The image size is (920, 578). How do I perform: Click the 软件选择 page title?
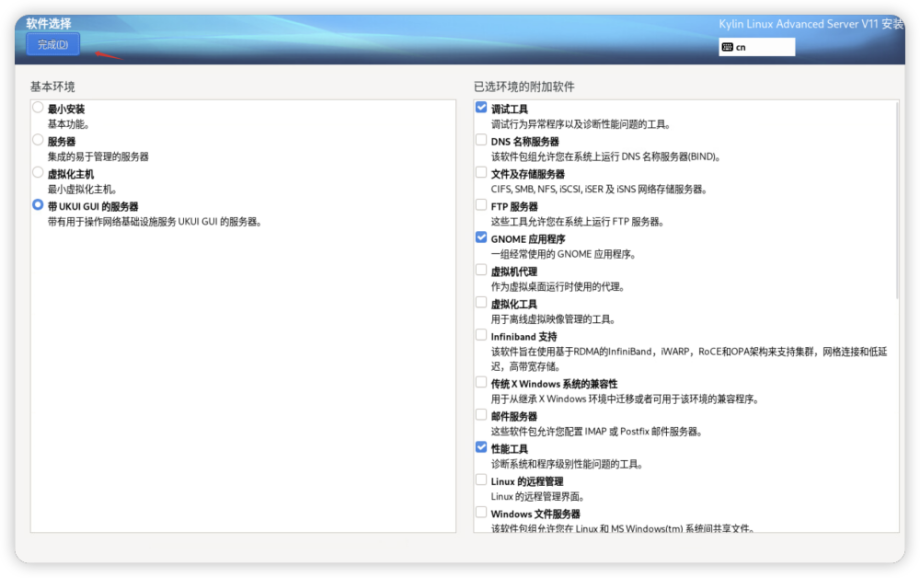[49, 23]
